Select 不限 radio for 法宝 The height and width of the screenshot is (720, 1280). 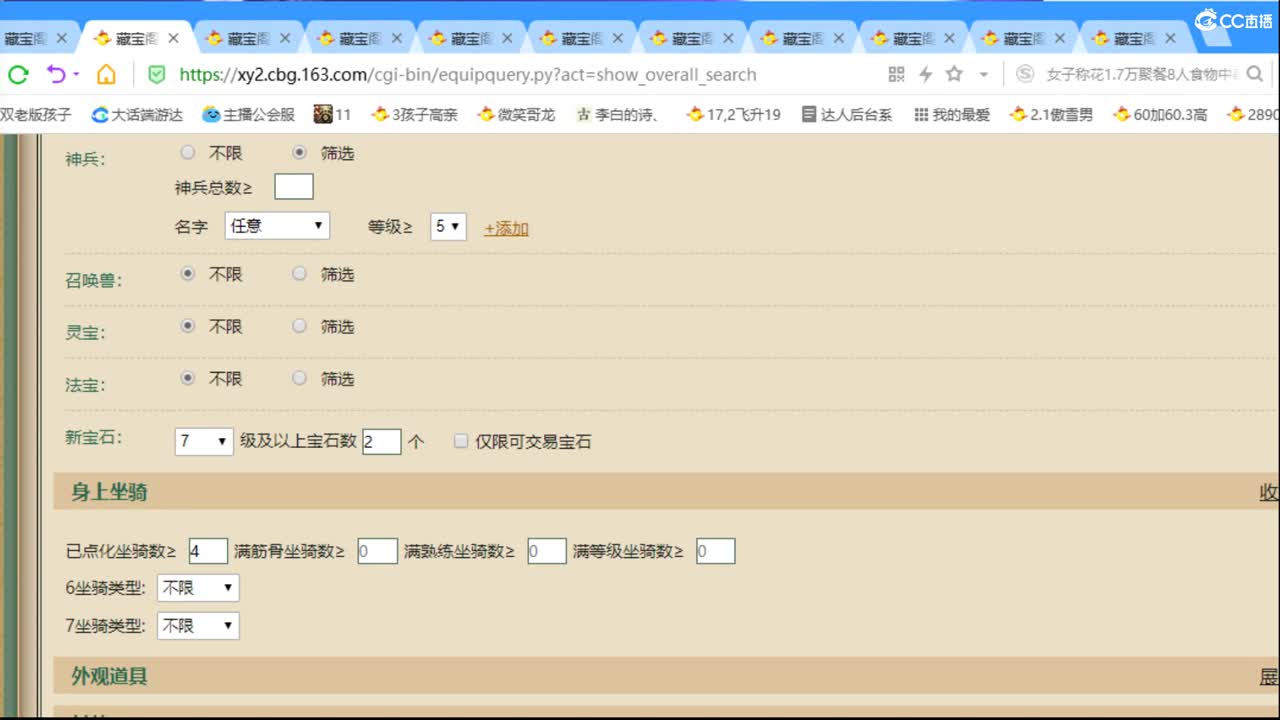coord(188,378)
